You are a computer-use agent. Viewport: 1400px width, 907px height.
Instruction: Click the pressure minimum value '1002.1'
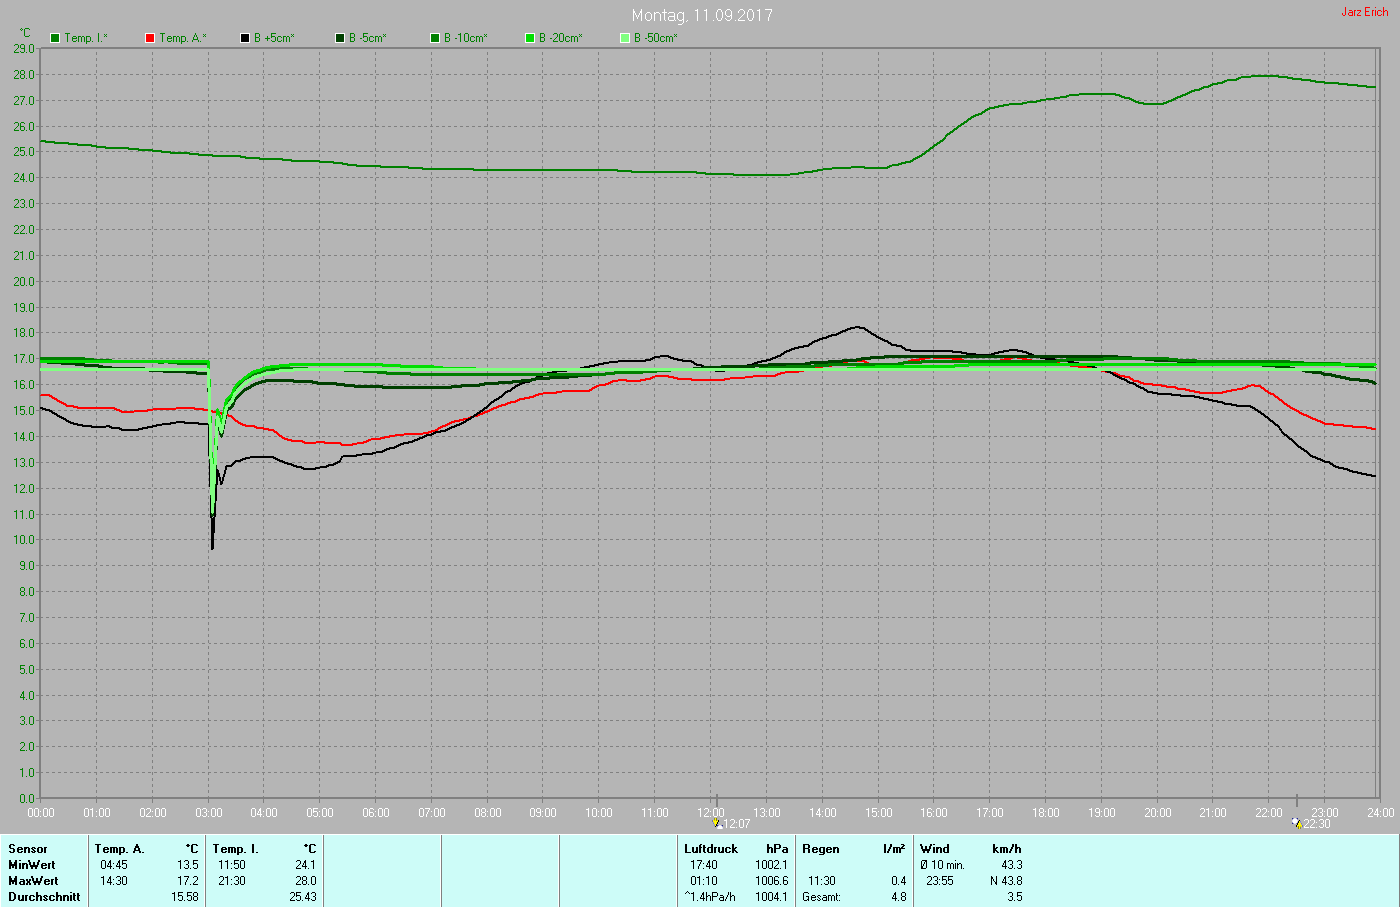click(x=771, y=865)
